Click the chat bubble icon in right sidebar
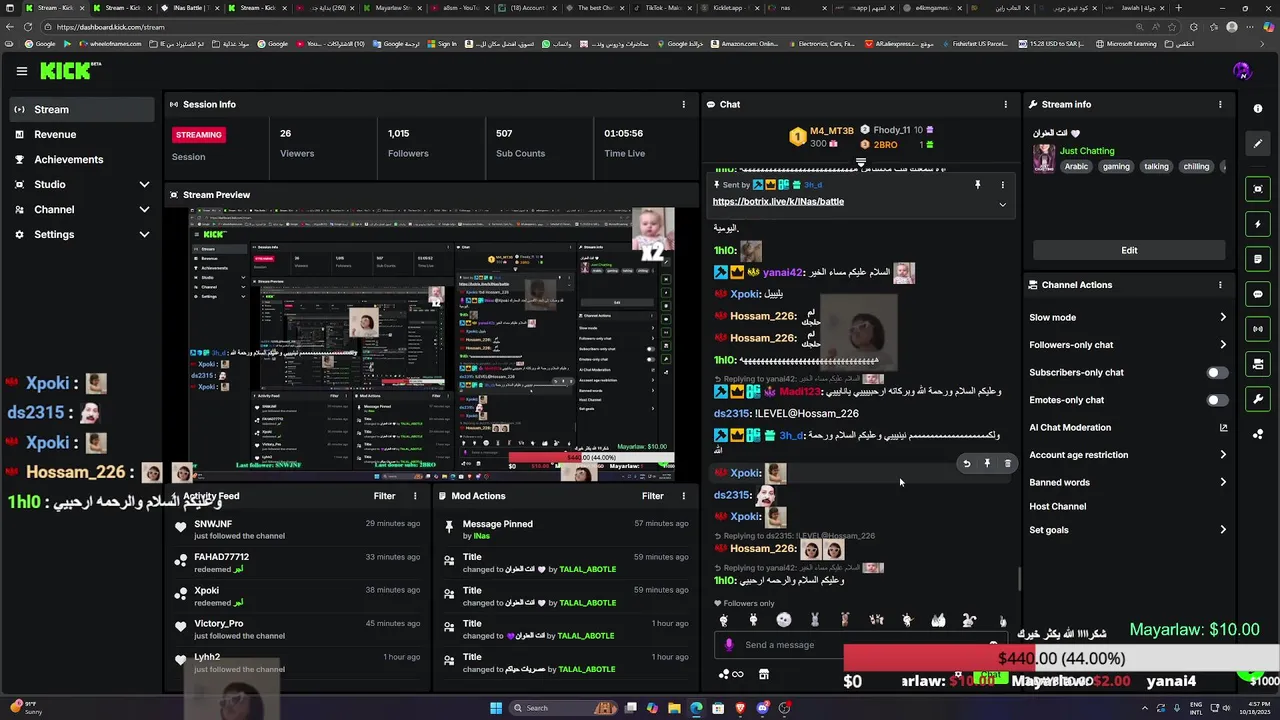The image size is (1280, 720). (1258, 294)
